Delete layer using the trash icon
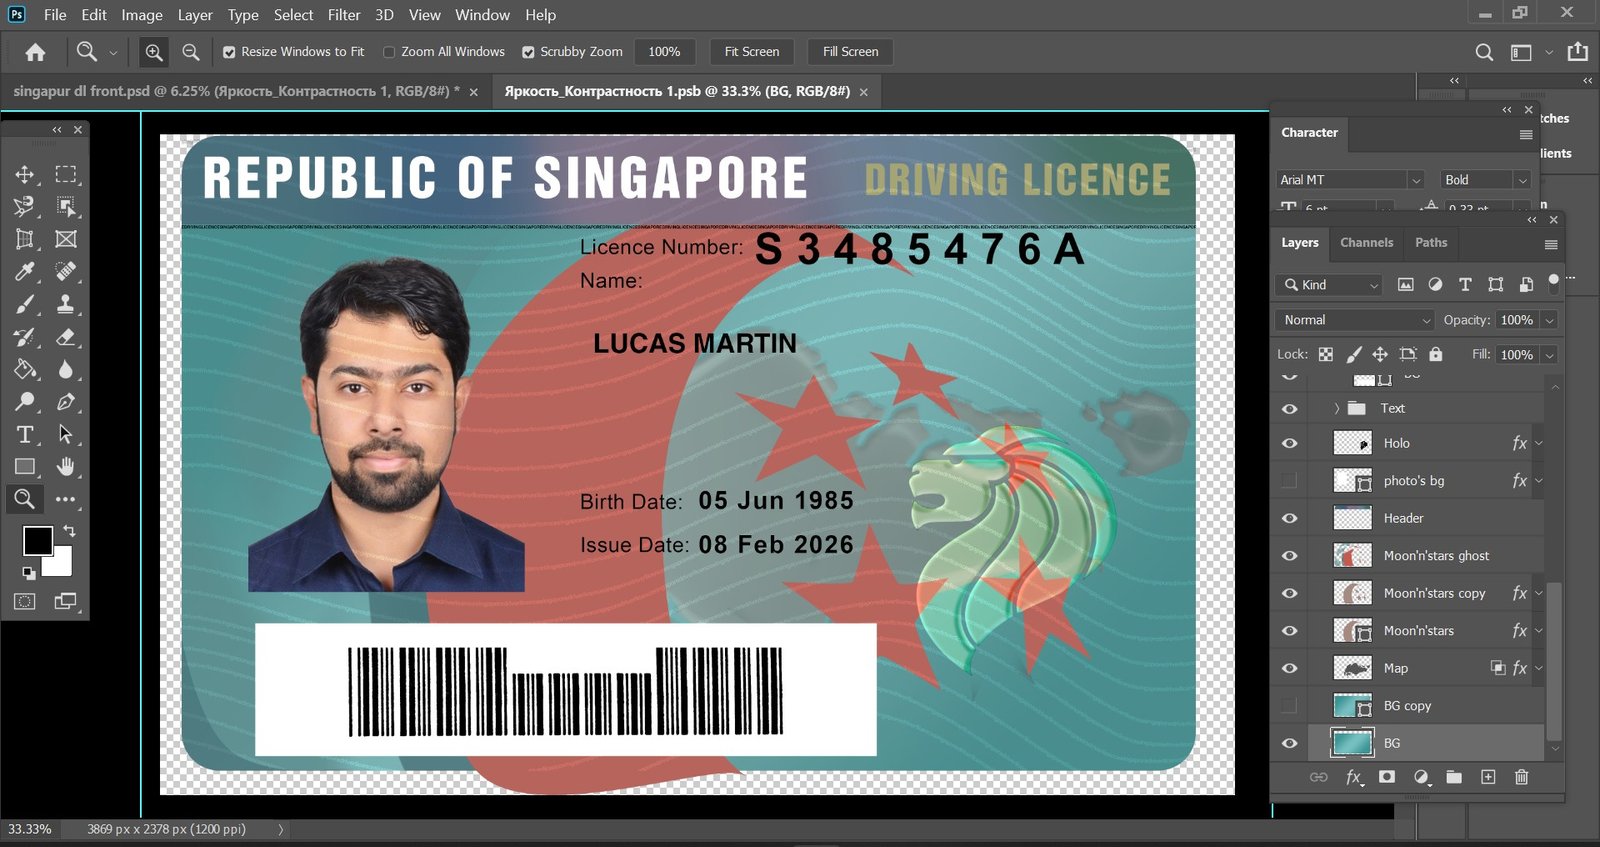Viewport: 1600px width, 847px height. tap(1521, 777)
